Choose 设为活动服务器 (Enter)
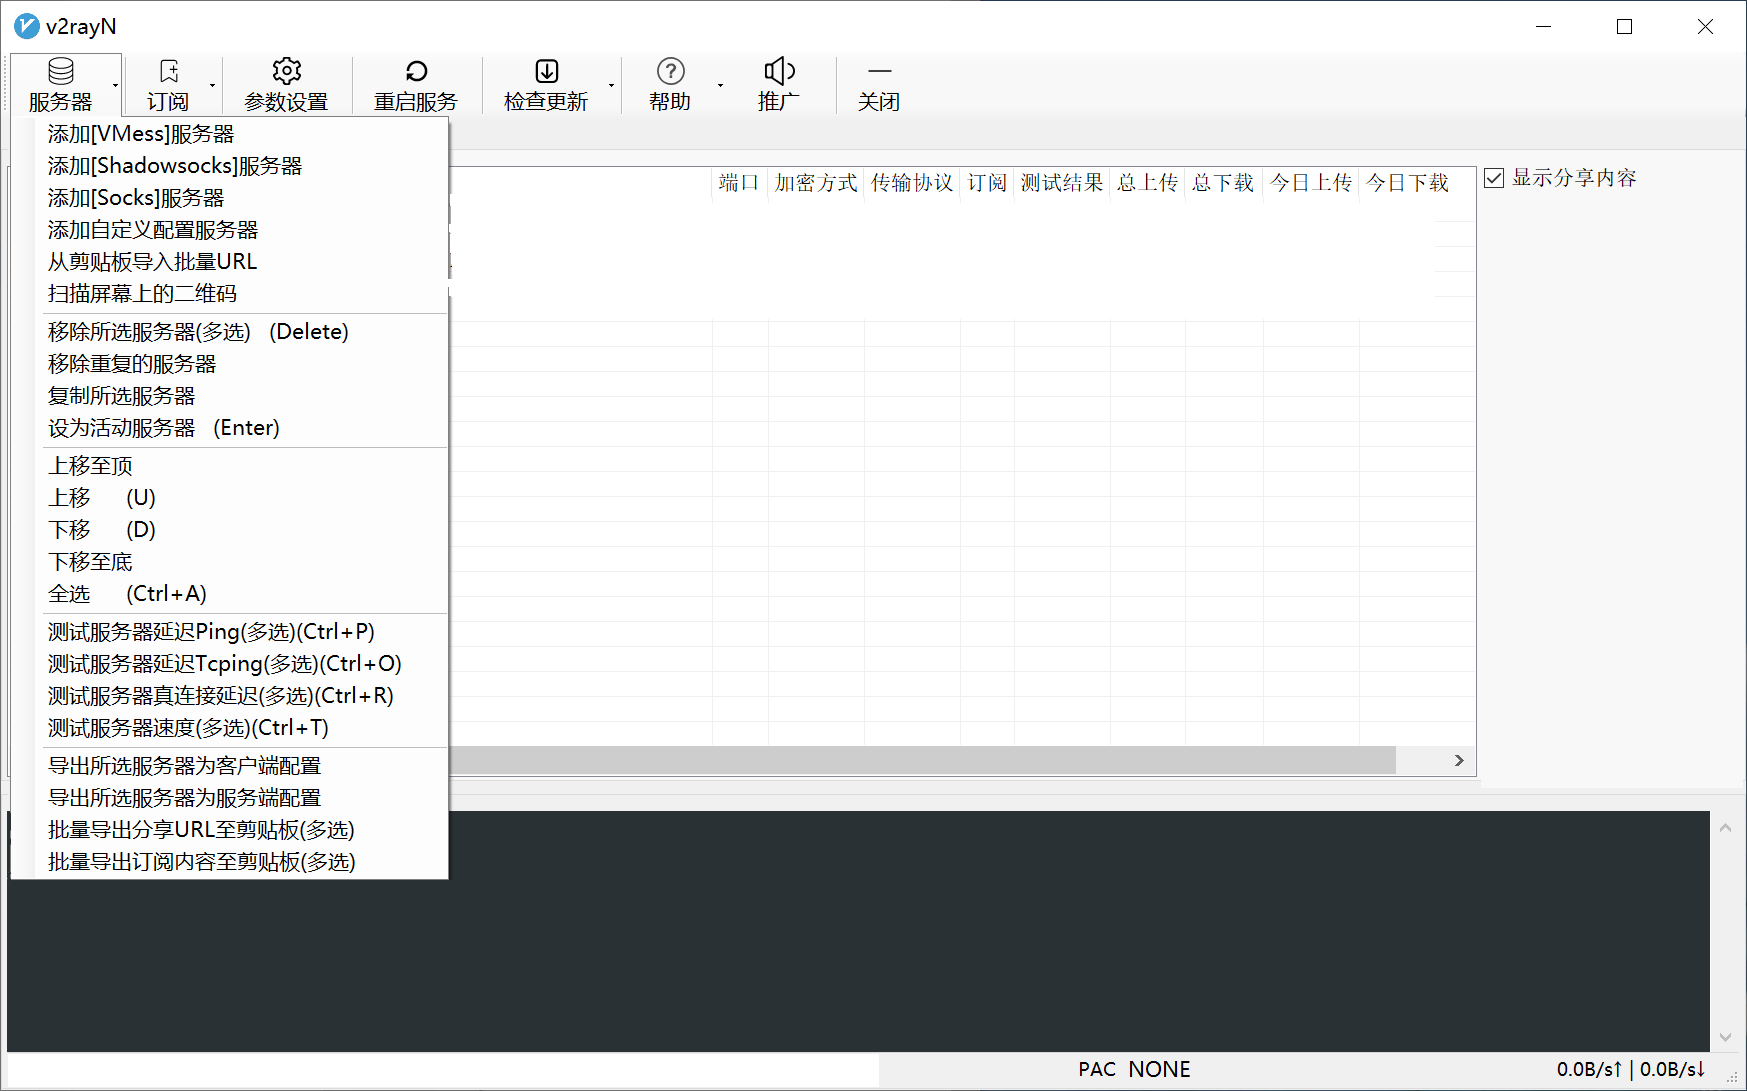1747x1091 pixels. pyautogui.click(x=240, y=428)
